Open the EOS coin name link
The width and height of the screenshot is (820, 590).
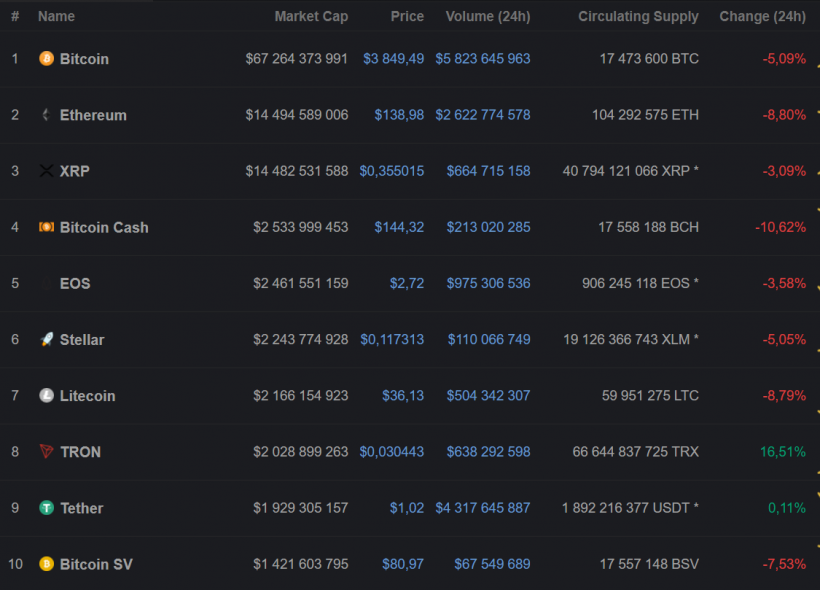pyautogui.click(x=75, y=284)
